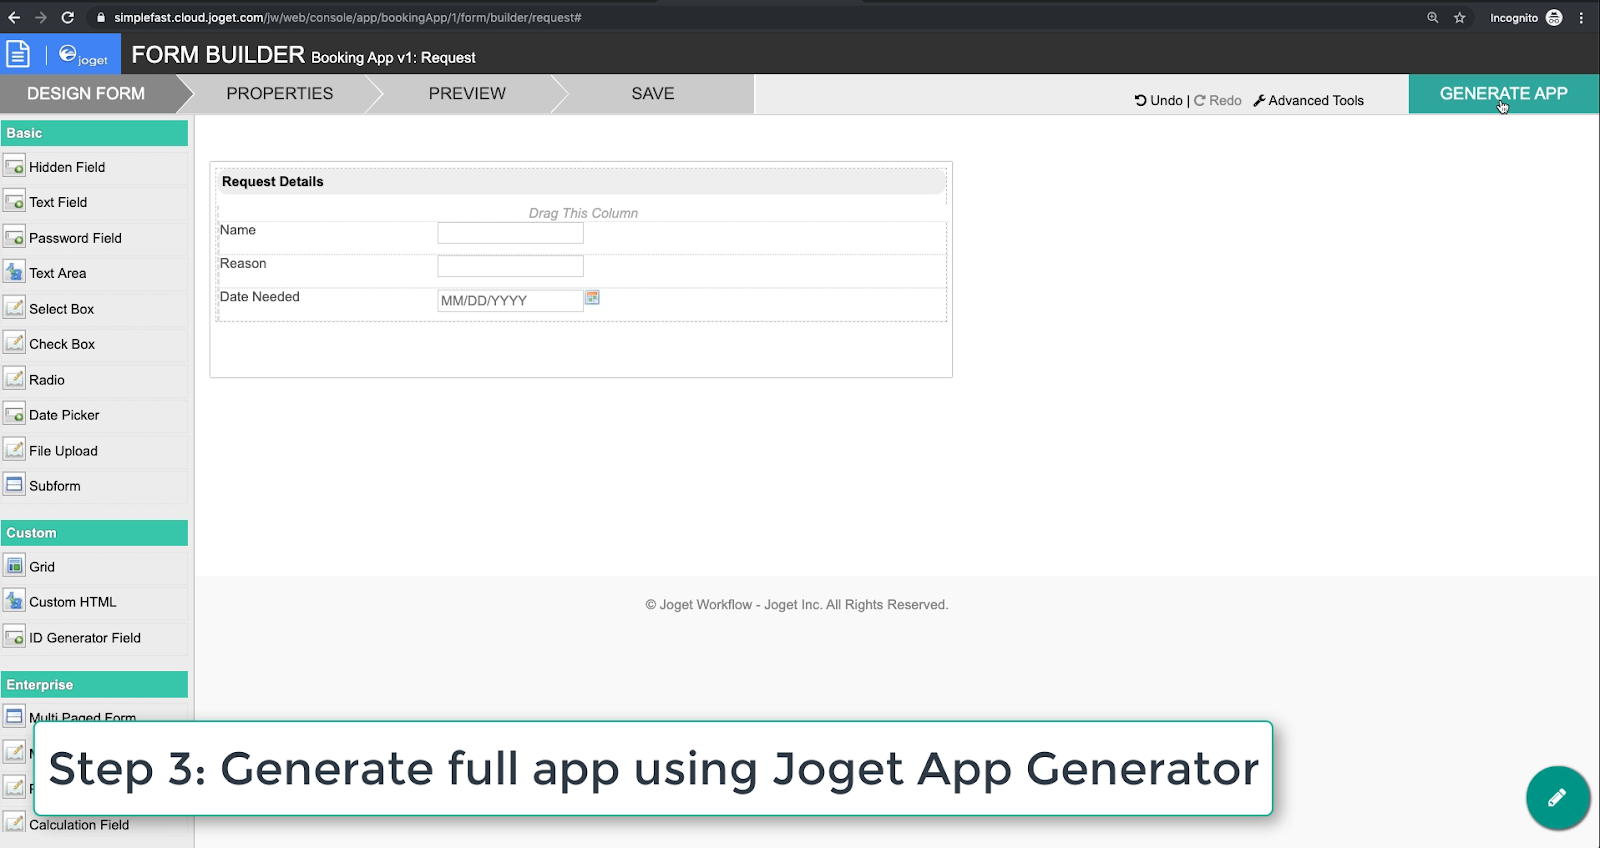Image resolution: width=1600 pixels, height=848 pixels.
Task: Open the Chrome three-dot menu
Action: coord(1581,17)
